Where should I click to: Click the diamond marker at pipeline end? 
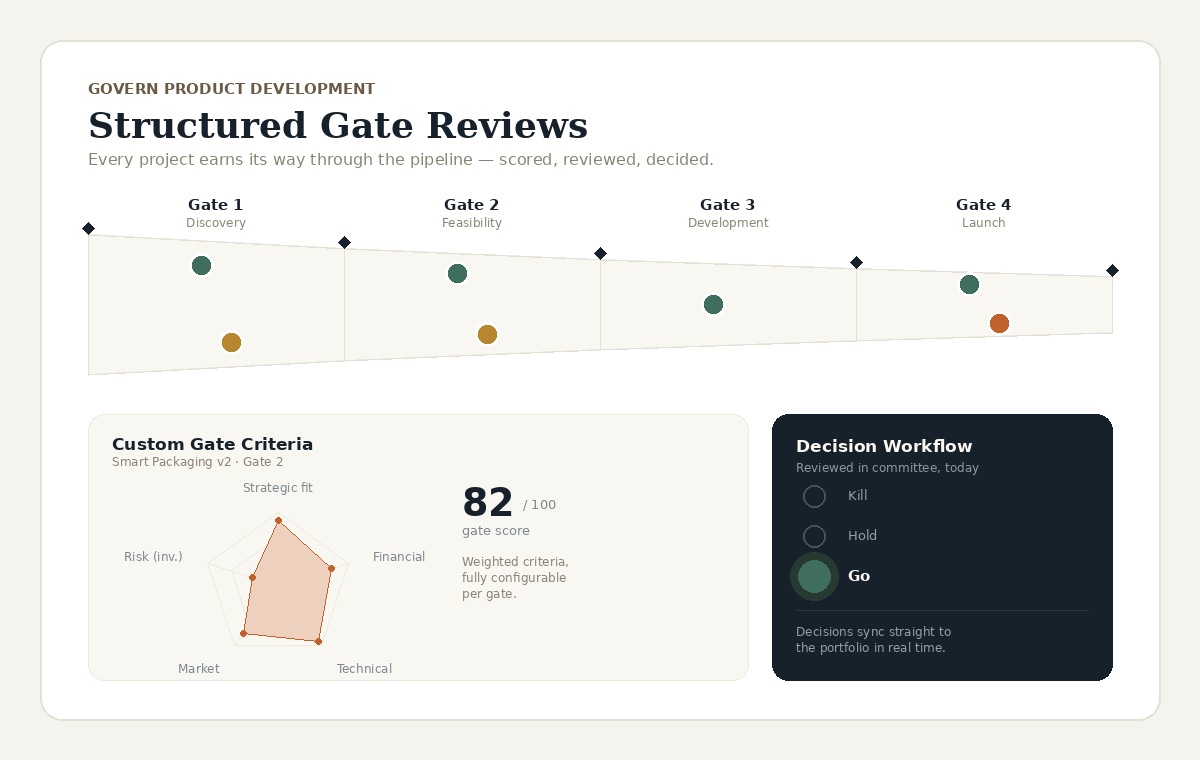[1112, 271]
